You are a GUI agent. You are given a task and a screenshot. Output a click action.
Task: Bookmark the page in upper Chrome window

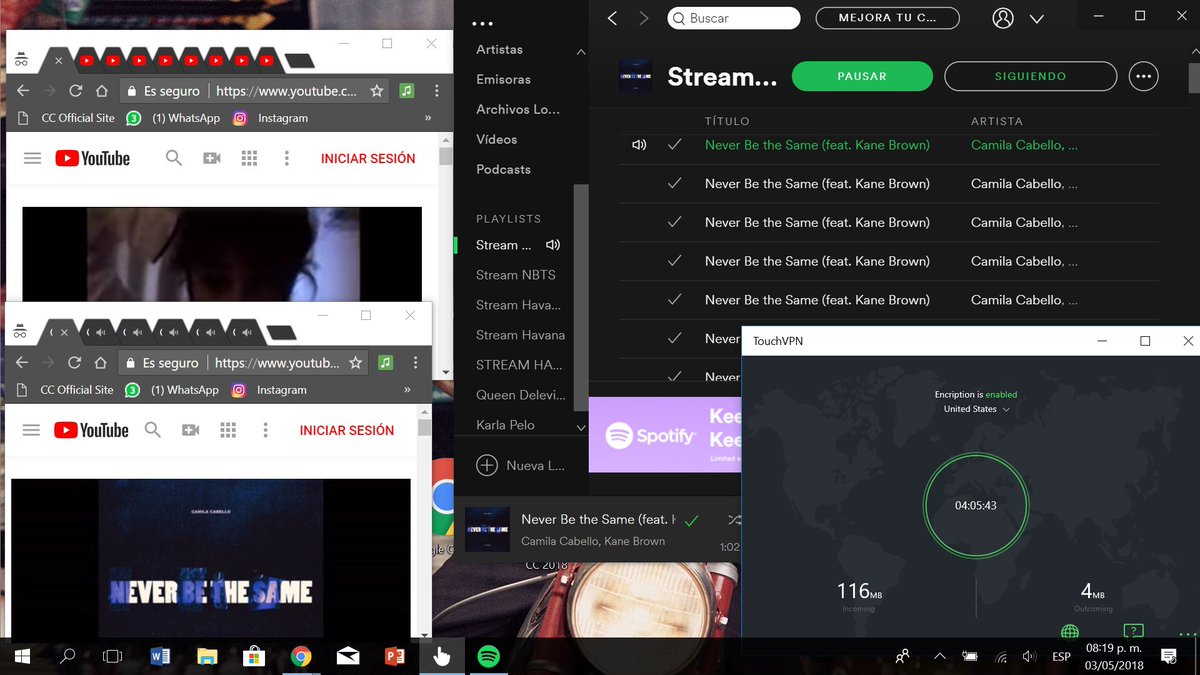[377, 91]
